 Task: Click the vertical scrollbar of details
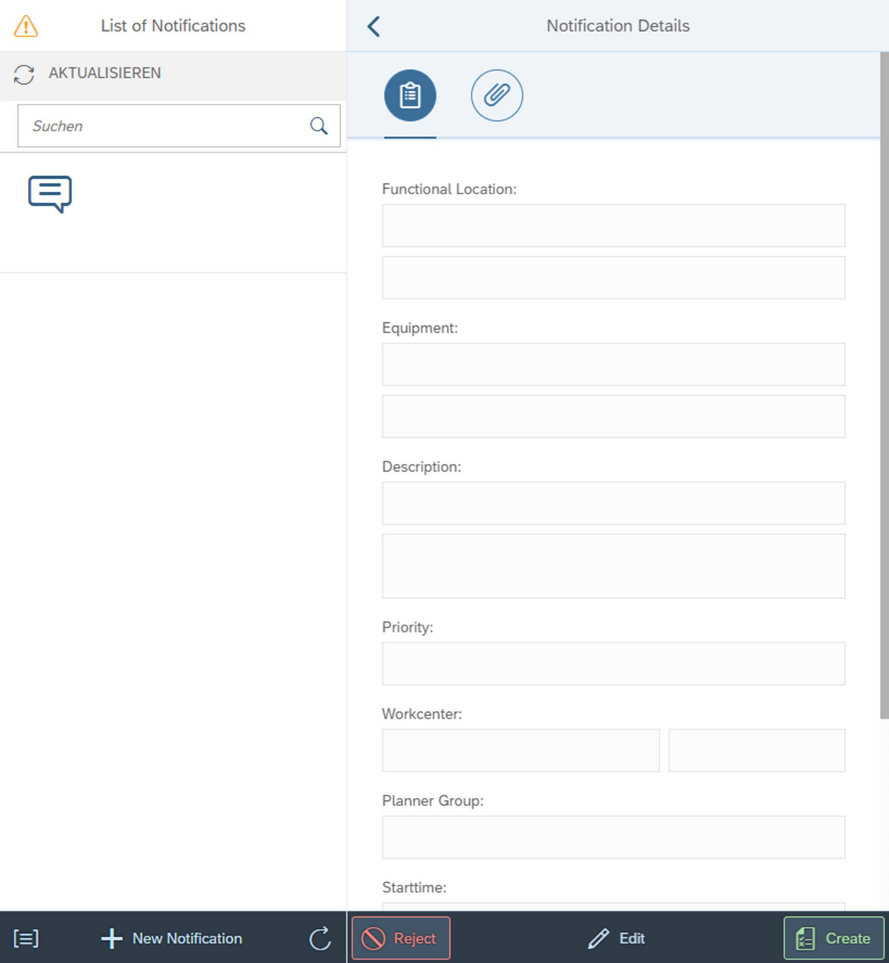[x=883, y=400]
